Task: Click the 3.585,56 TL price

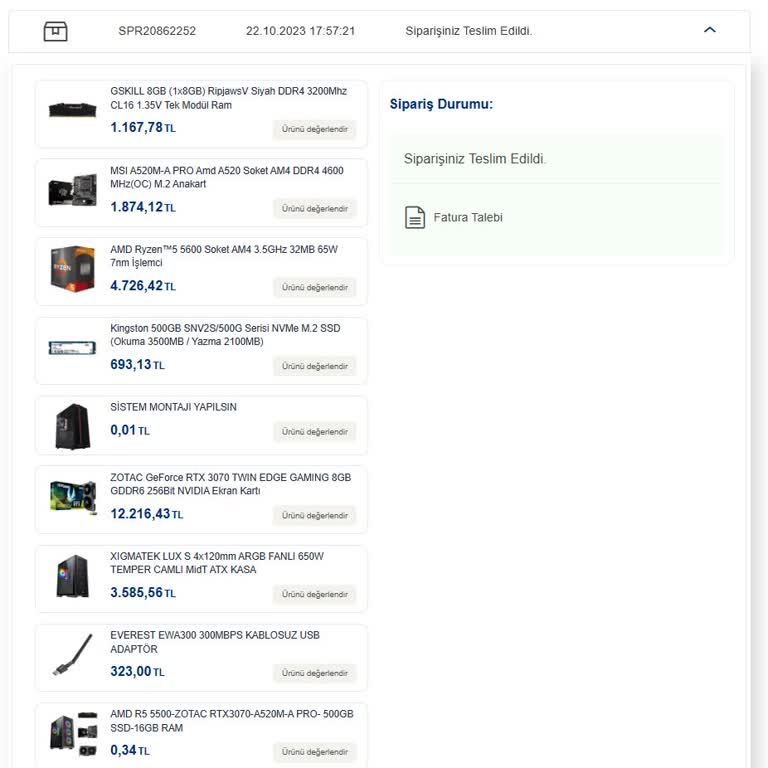Action: (143, 593)
